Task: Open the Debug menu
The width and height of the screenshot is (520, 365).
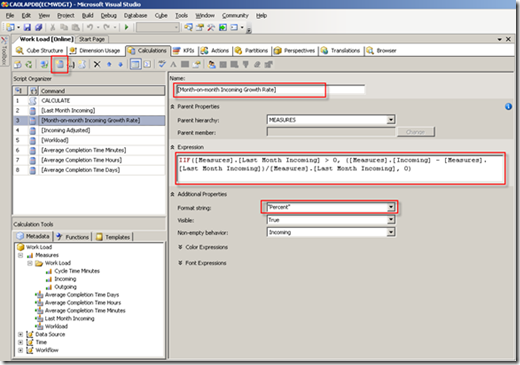Action: click(x=109, y=16)
